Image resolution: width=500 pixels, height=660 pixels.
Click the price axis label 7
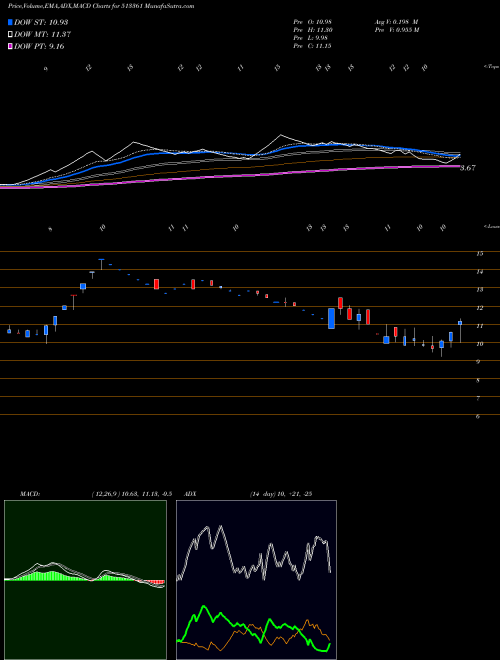click(x=479, y=399)
